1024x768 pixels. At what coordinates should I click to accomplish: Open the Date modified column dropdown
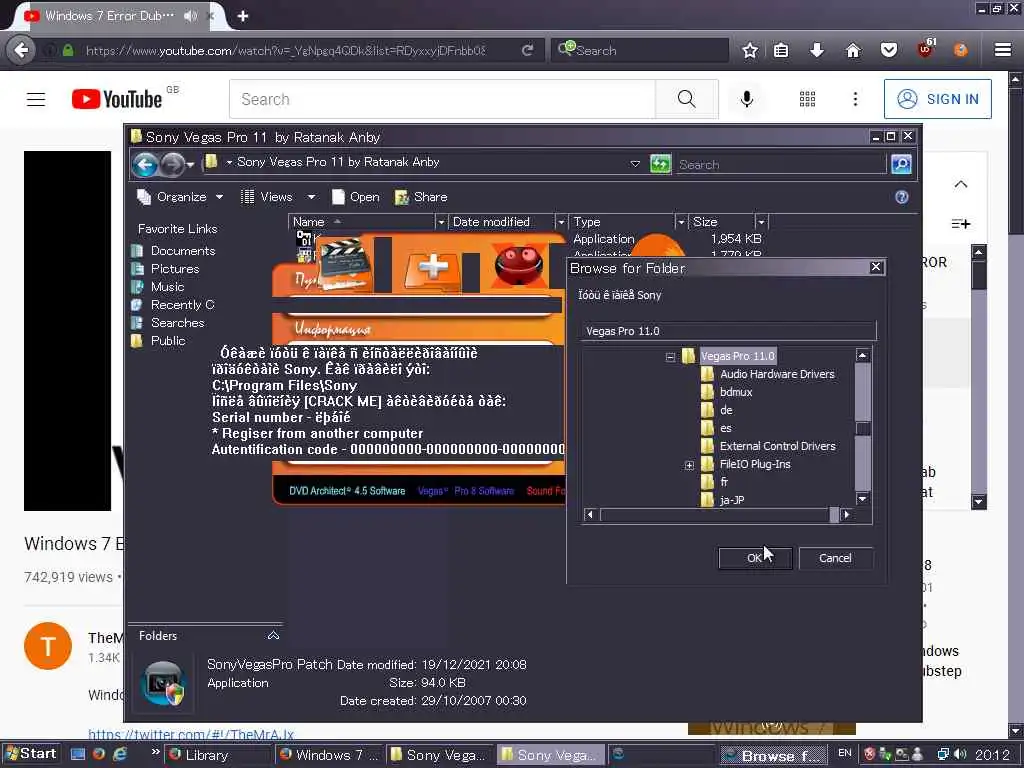561,223
